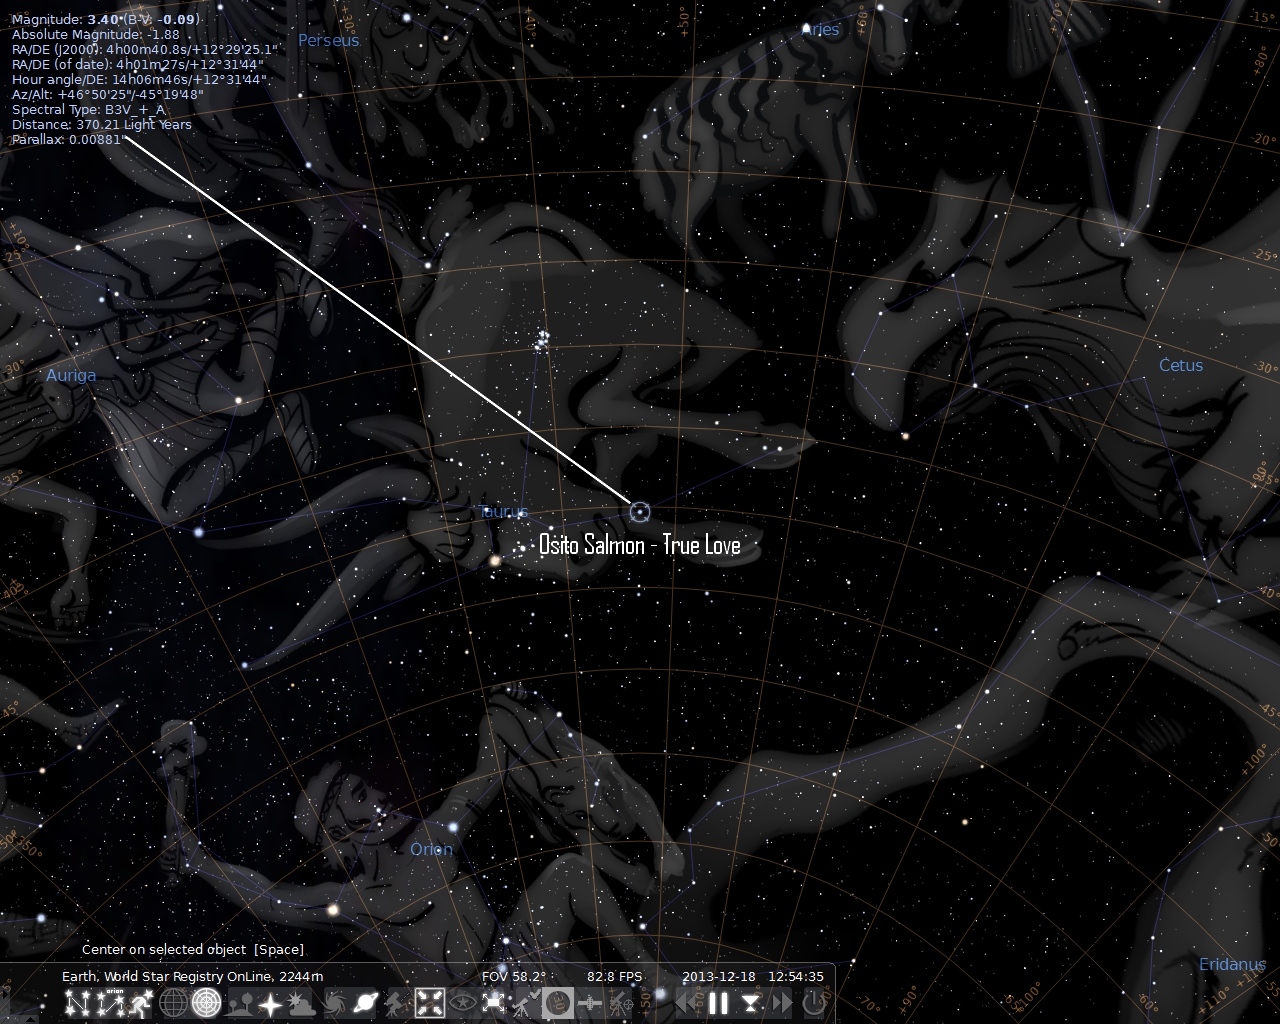
Task: Toggle constellation labels icon
Action: [110, 1003]
